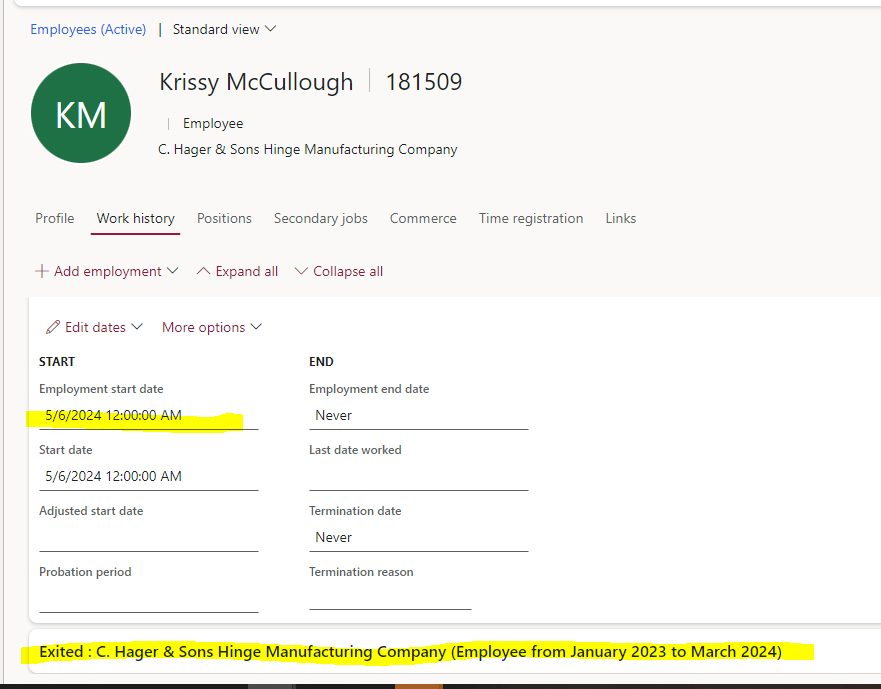This screenshot has height=689, width=881.
Task: Open the Positions tab
Action: tap(224, 218)
